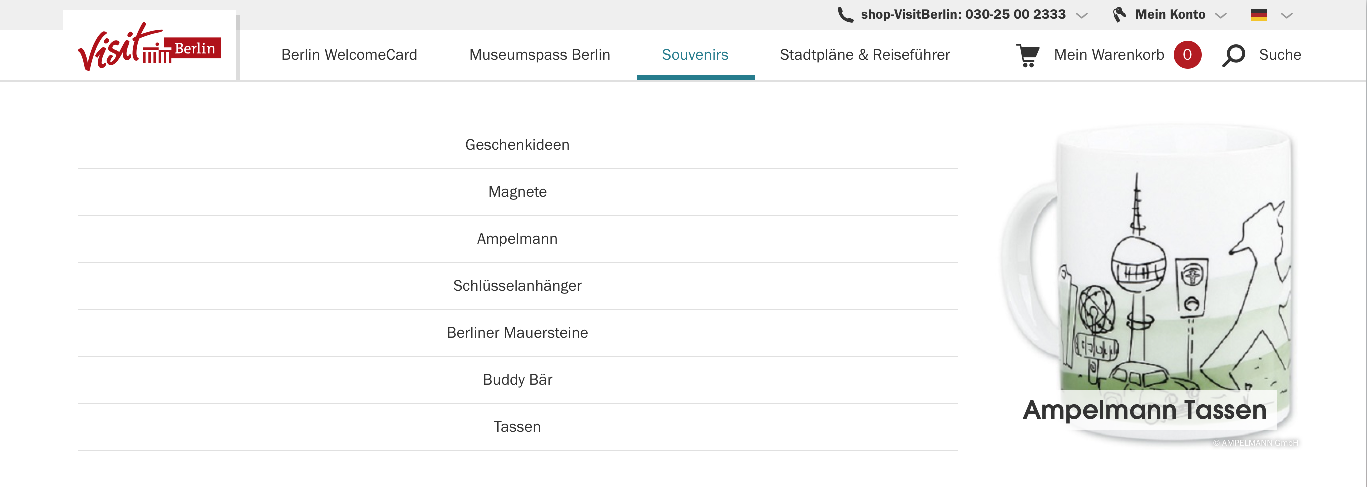Click the German flag icon
The image size is (1367, 487).
(x=1259, y=15)
